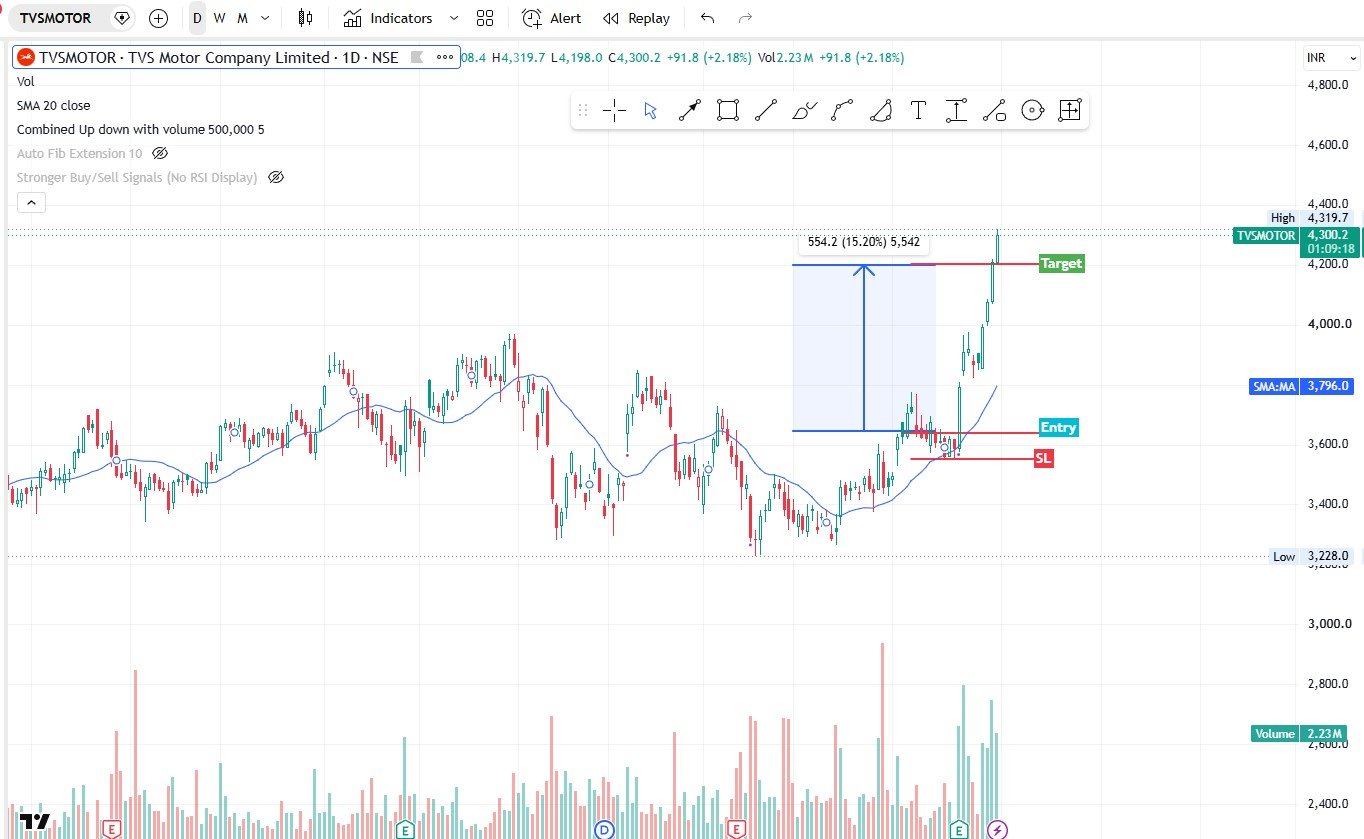Click the blue D dividend marker
1364x839 pixels.
pyautogui.click(x=604, y=829)
